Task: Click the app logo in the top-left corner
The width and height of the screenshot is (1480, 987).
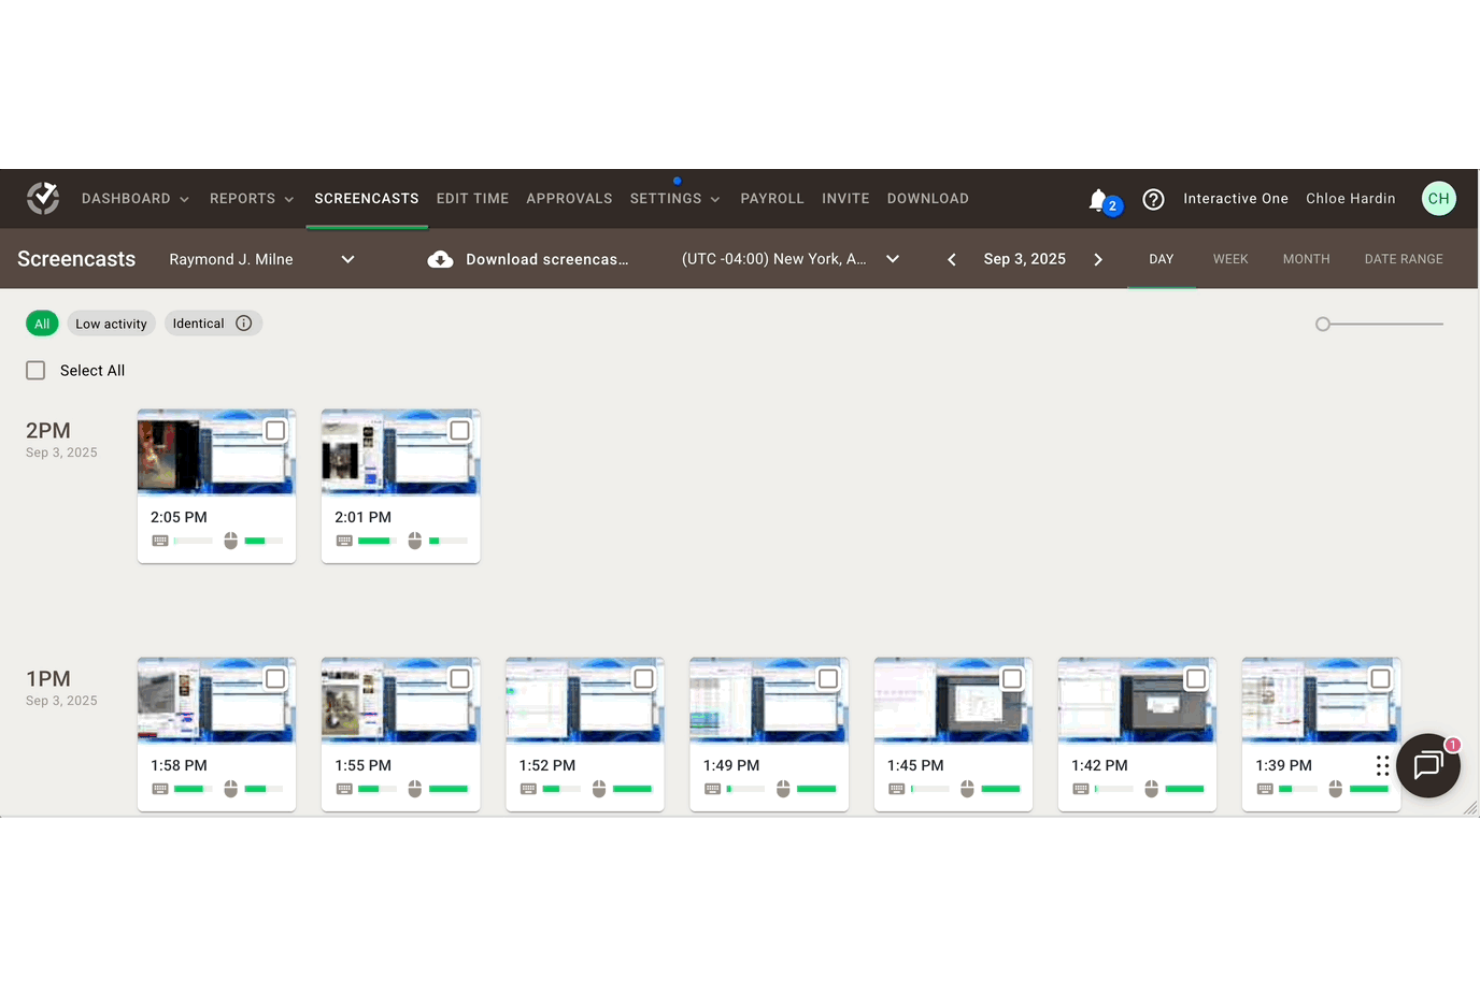Action: (42, 198)
